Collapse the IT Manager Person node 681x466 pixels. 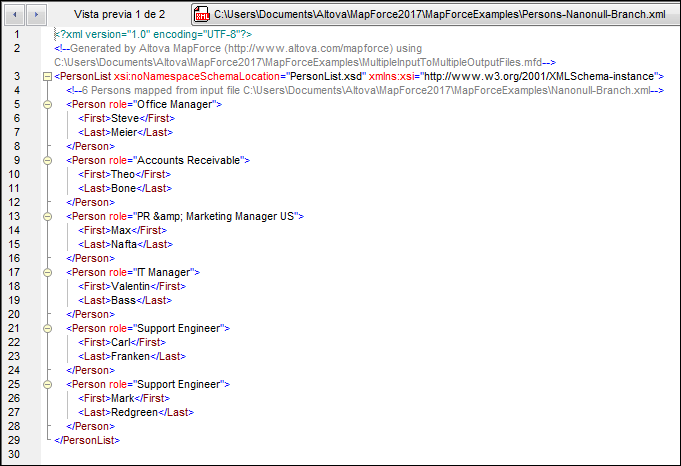47,272
